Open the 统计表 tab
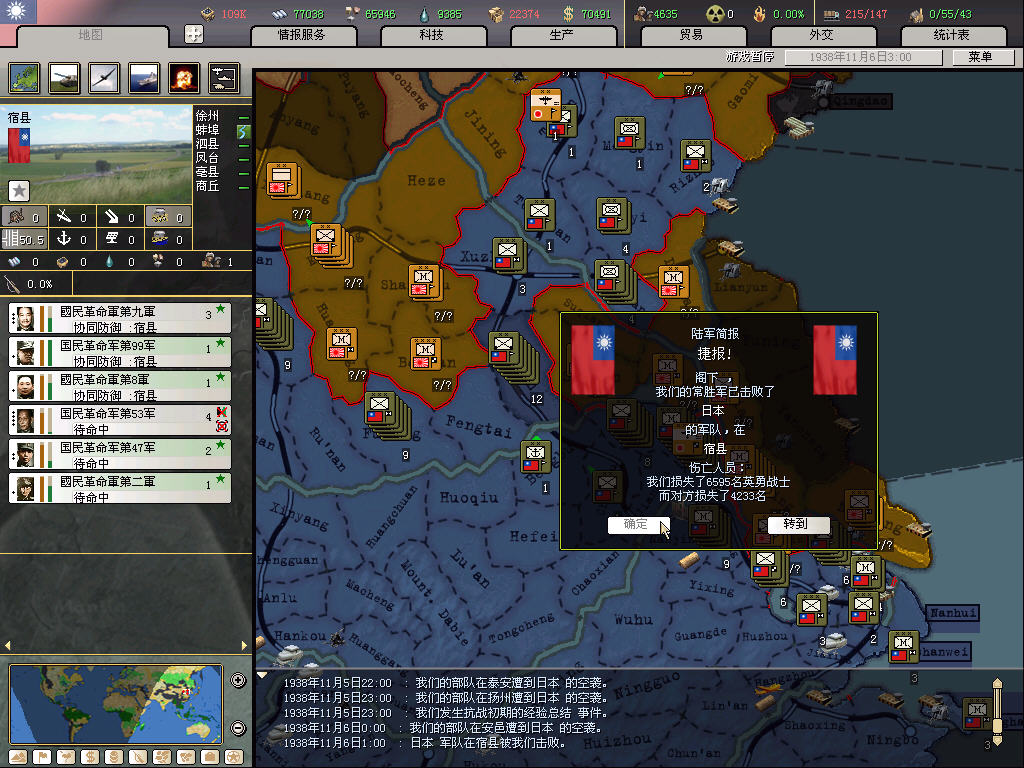The width and height of the screenshot is (1024, 768). click(952, 35)
